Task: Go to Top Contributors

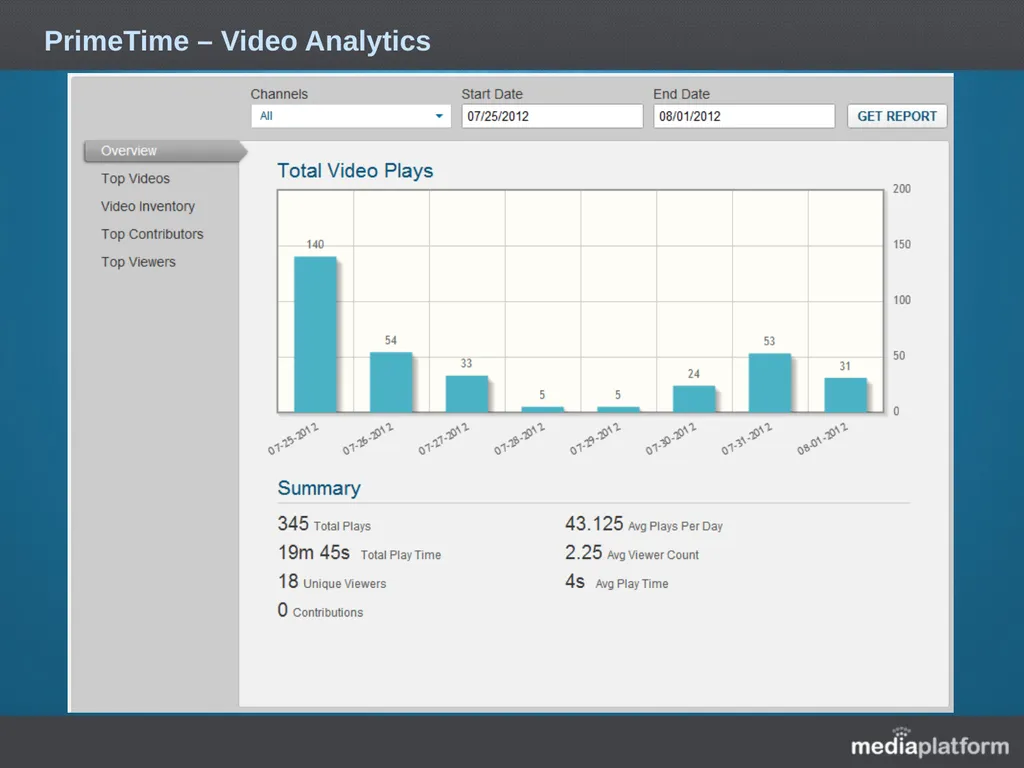Action: [152, 234]
